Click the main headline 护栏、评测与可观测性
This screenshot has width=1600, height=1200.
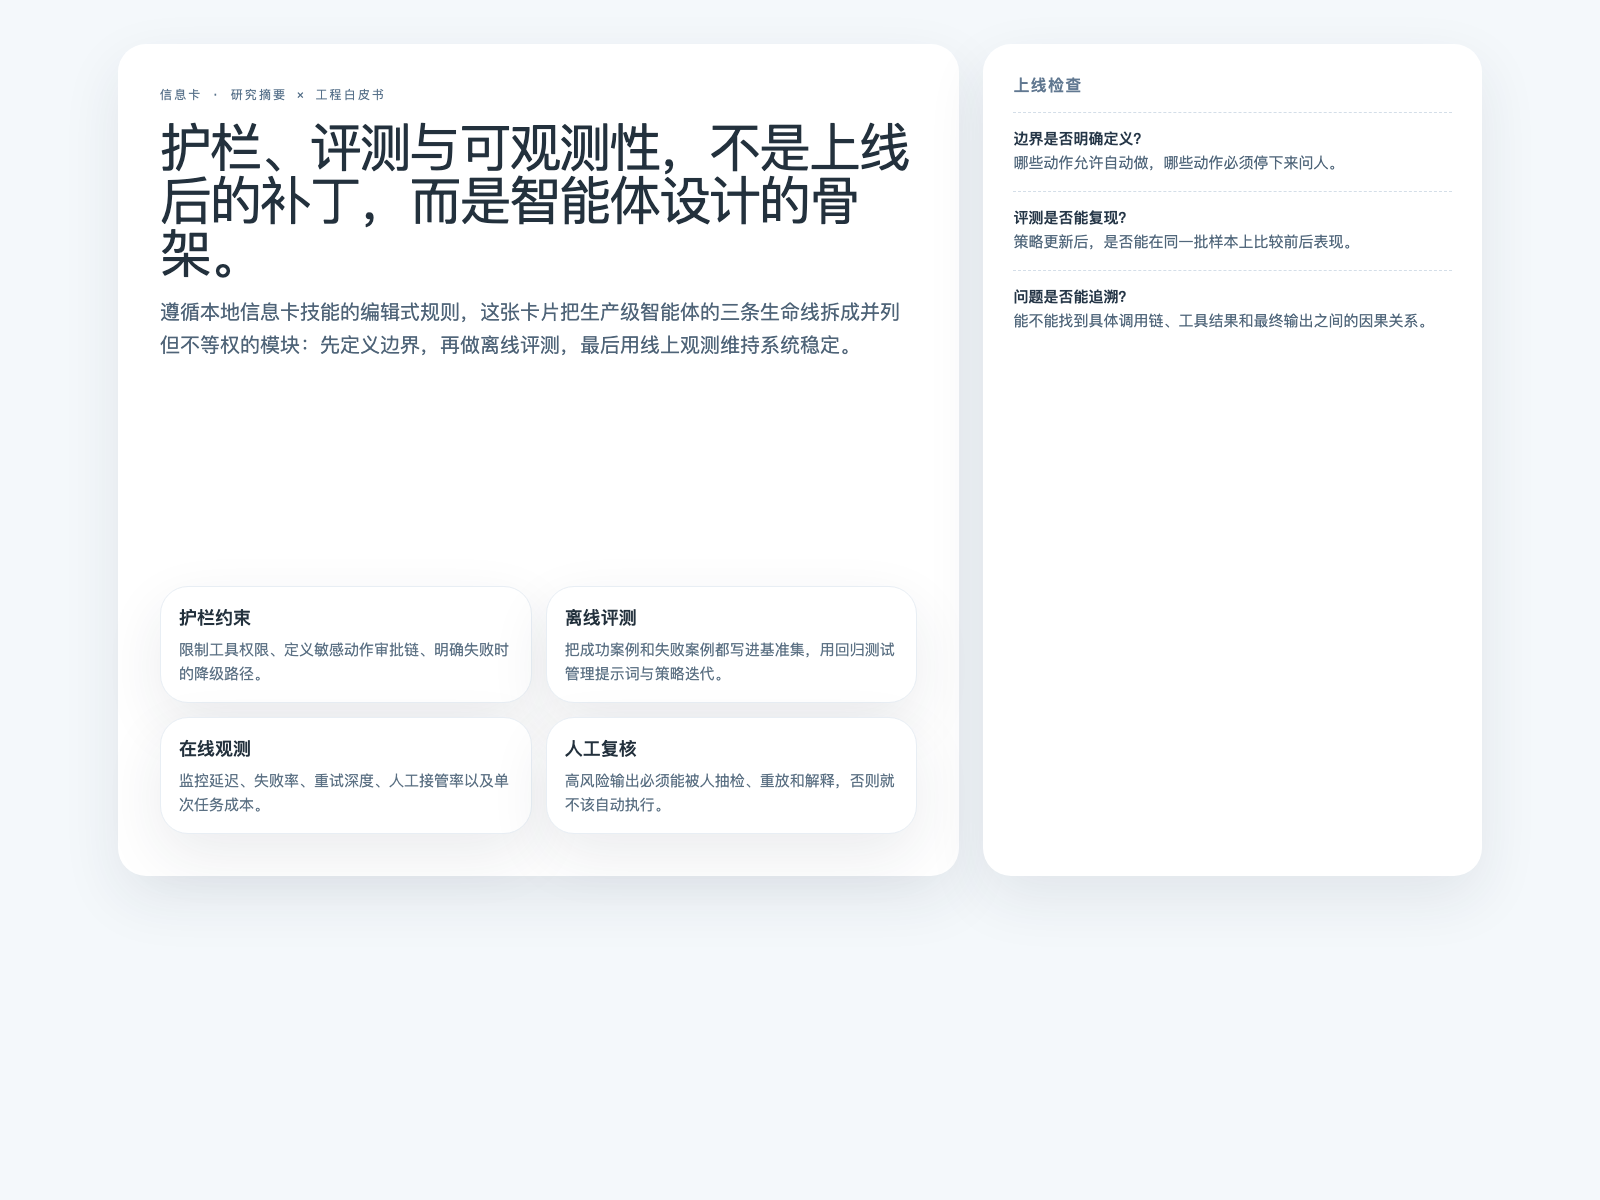pos(536,201)
